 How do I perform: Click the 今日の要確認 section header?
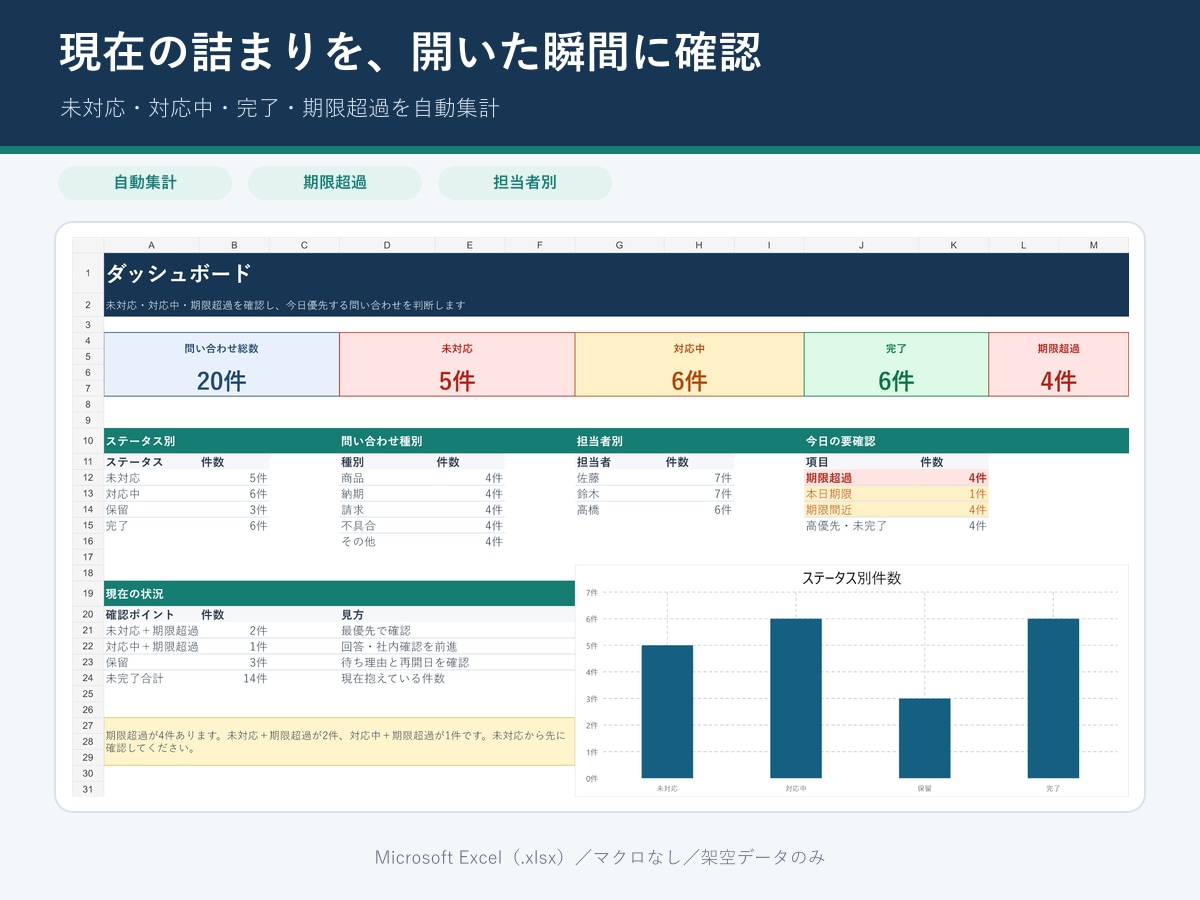pos(966,441)
